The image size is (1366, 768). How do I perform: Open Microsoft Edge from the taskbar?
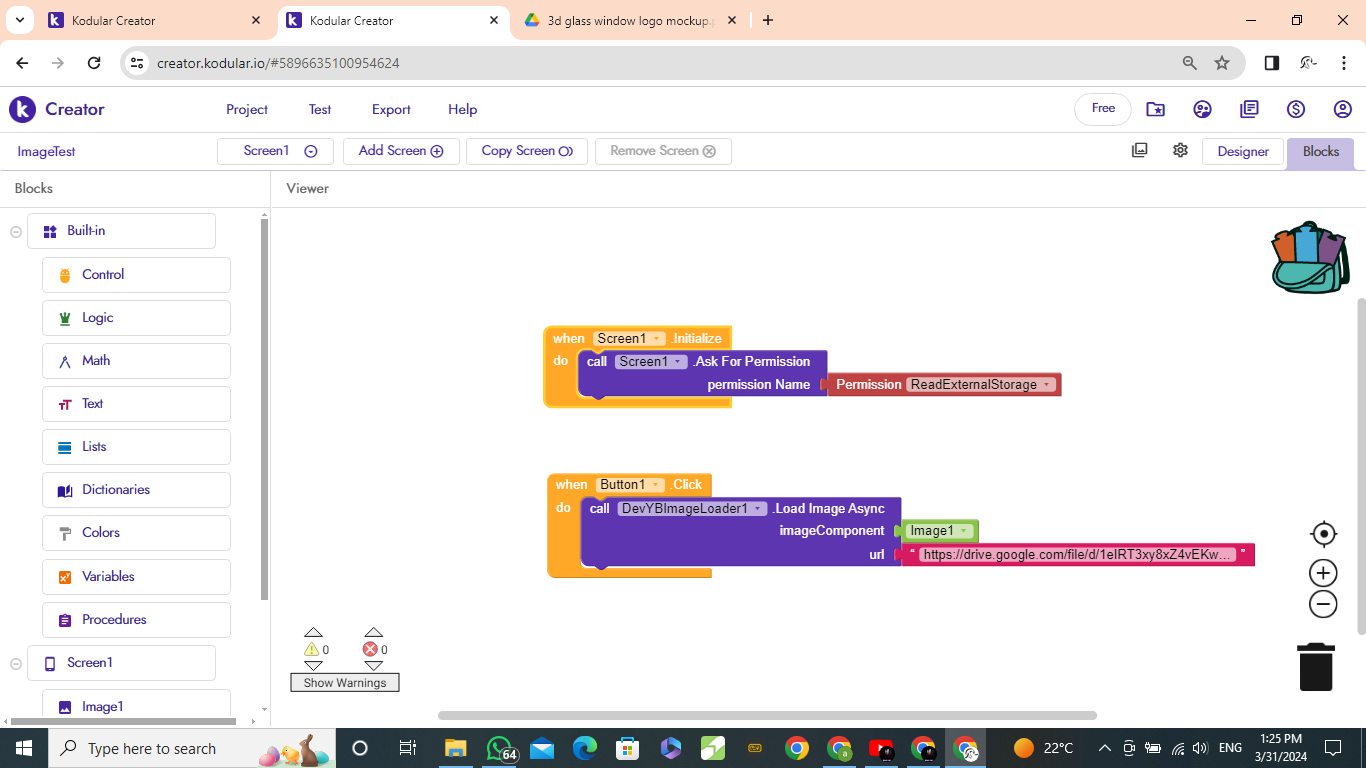point(585,748)
